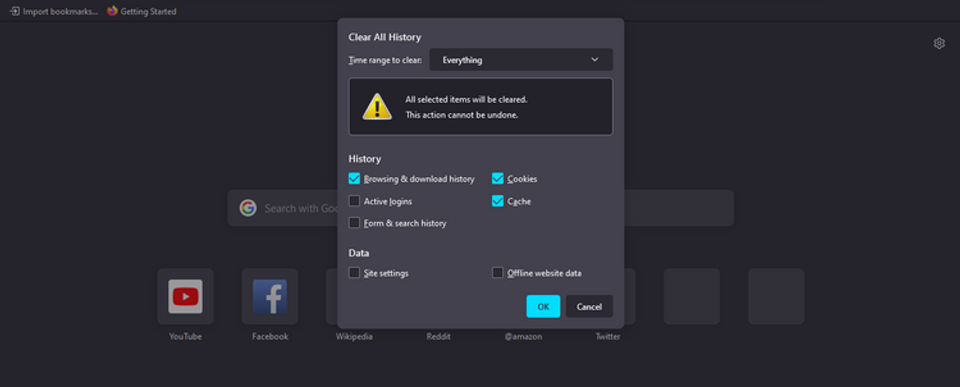This screenshot has height=387, width=960.
Task: Open the Getting Started Firefox bookmark
Action: point(141,11)
